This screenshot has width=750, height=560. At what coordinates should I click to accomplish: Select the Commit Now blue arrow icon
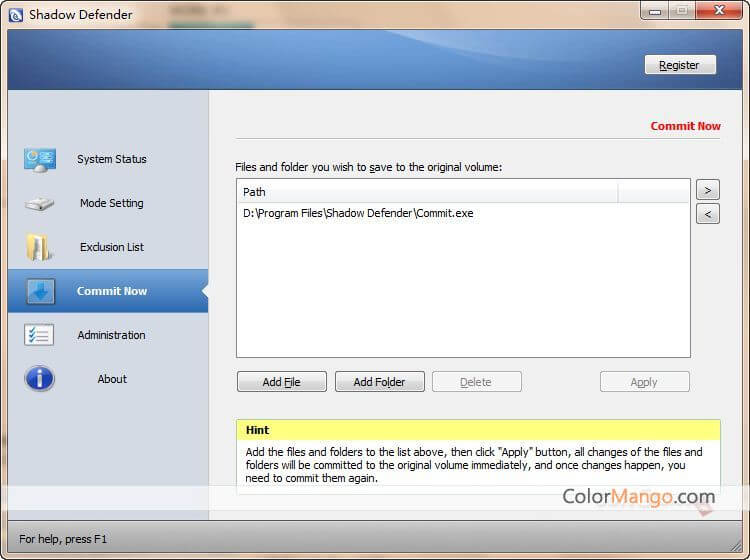click(40, 291)
